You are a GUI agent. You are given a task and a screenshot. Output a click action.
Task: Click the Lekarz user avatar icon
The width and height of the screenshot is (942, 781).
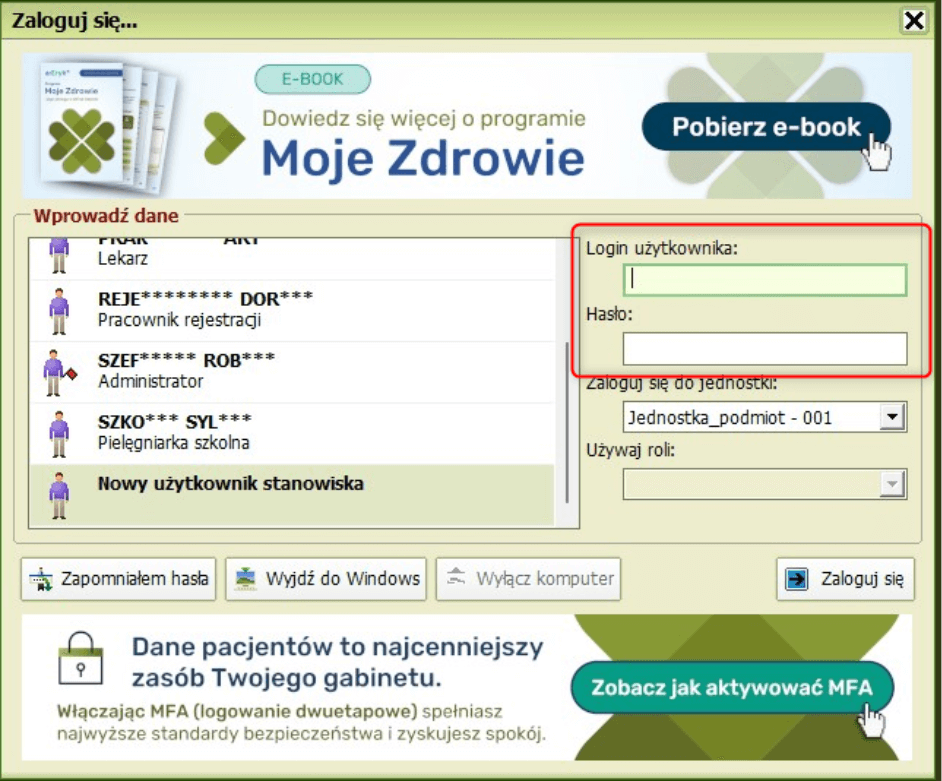tap(59, 255)
